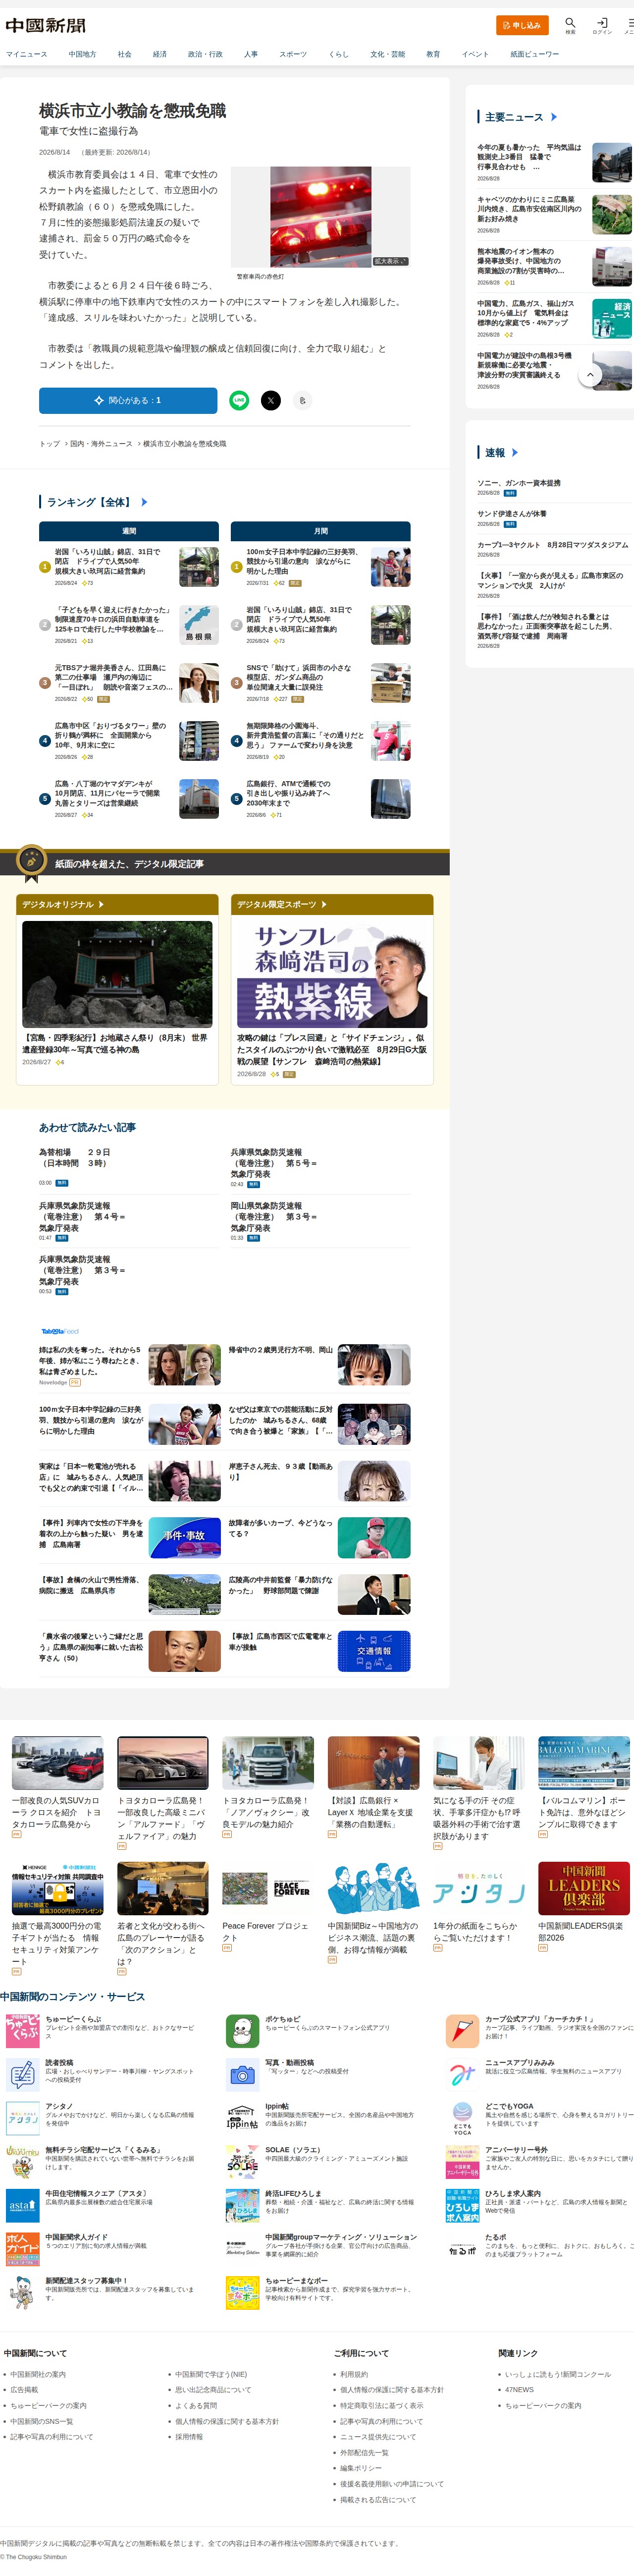The image size is (634, 2576).
Task: Open よくある質問 footer entry
Action: [196, 2406]
